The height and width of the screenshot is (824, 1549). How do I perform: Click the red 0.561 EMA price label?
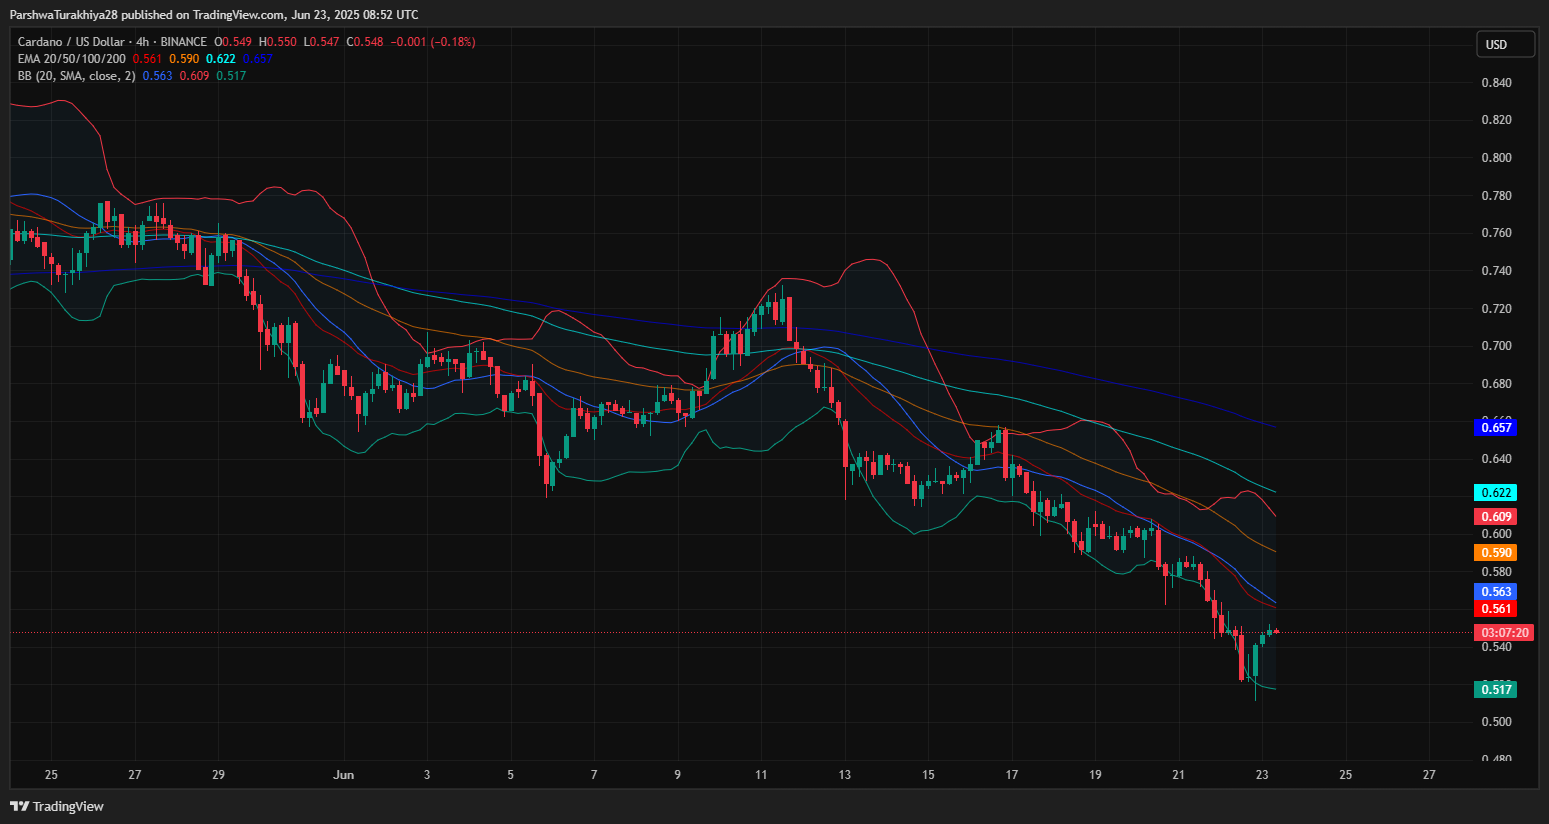tap(1495, 609)
